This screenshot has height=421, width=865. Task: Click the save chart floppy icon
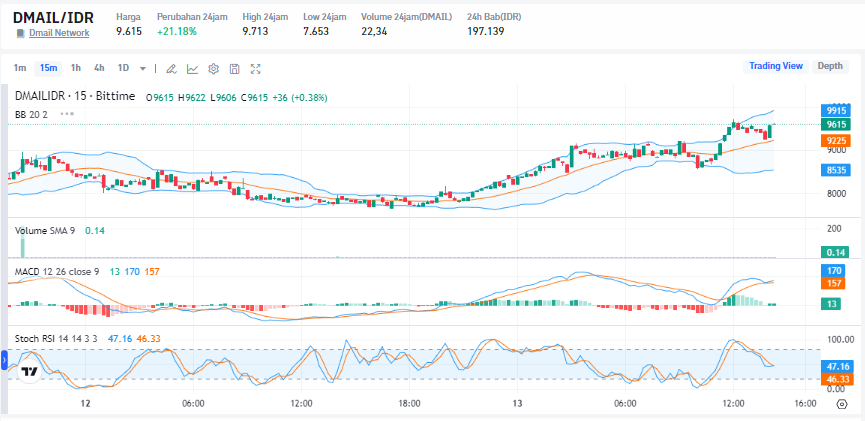point(234,69)
